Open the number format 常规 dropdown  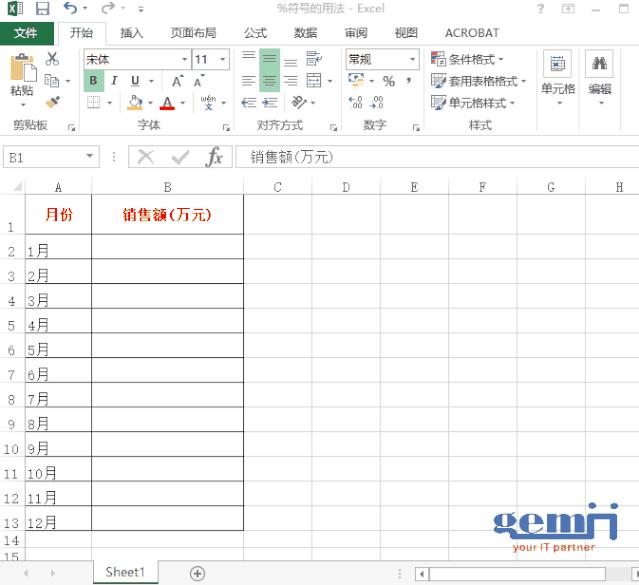412,60
